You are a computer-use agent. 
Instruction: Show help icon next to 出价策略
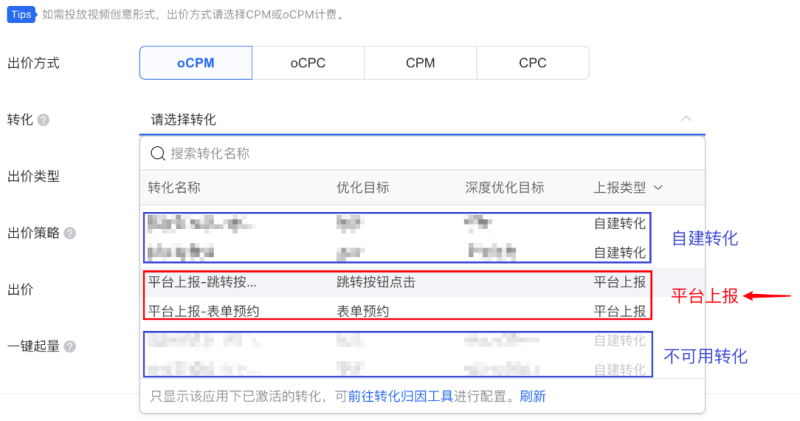click(70, 233)
